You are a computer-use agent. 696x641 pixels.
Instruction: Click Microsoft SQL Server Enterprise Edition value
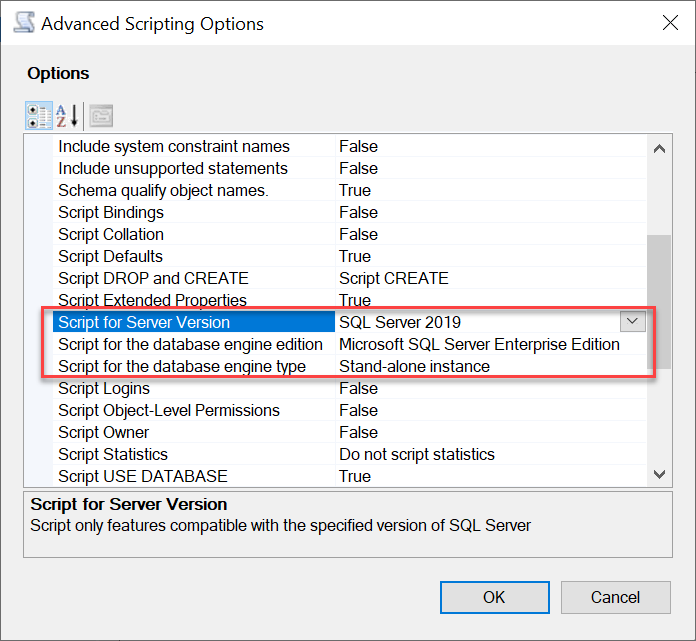click(479, 344)
